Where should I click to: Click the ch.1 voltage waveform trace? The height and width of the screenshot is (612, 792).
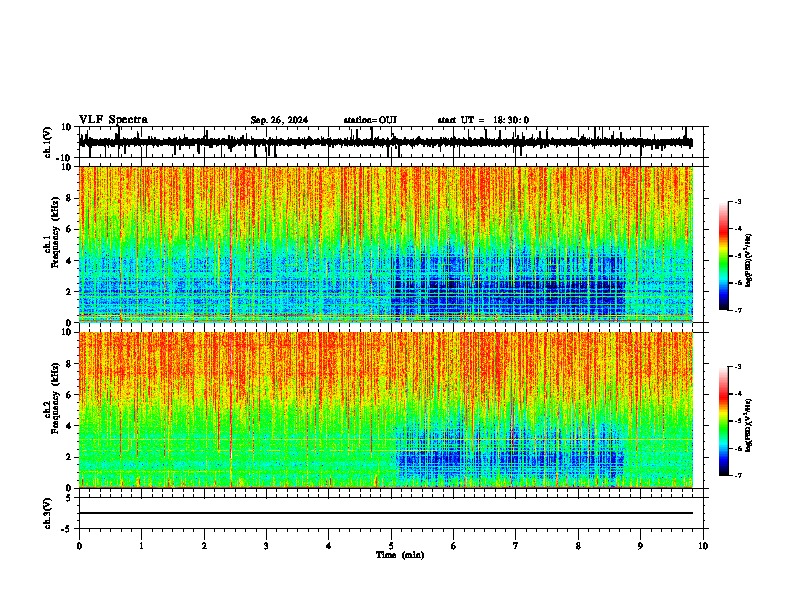point(386,142)
